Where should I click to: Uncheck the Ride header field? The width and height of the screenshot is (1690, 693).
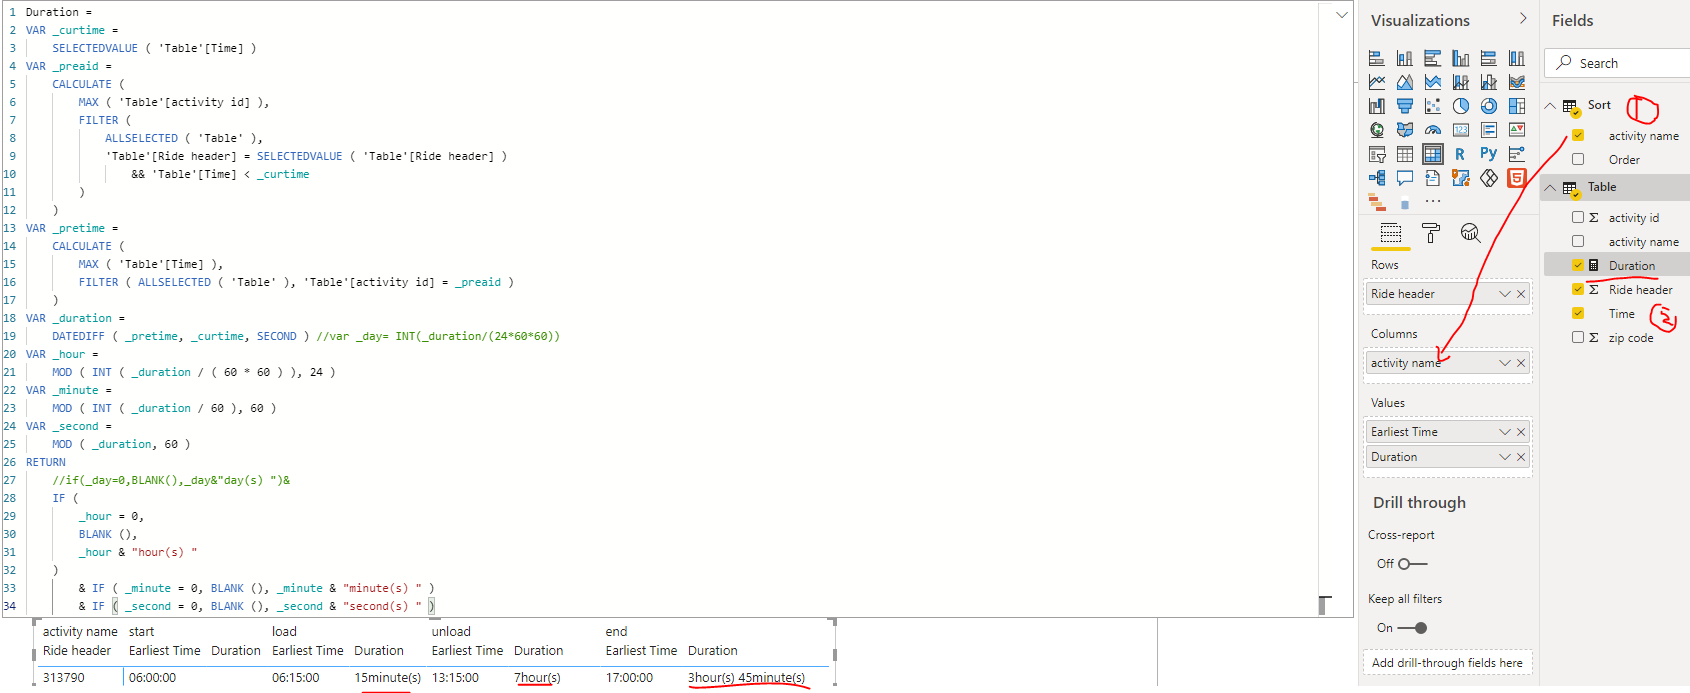click(x=1578, y=290)
